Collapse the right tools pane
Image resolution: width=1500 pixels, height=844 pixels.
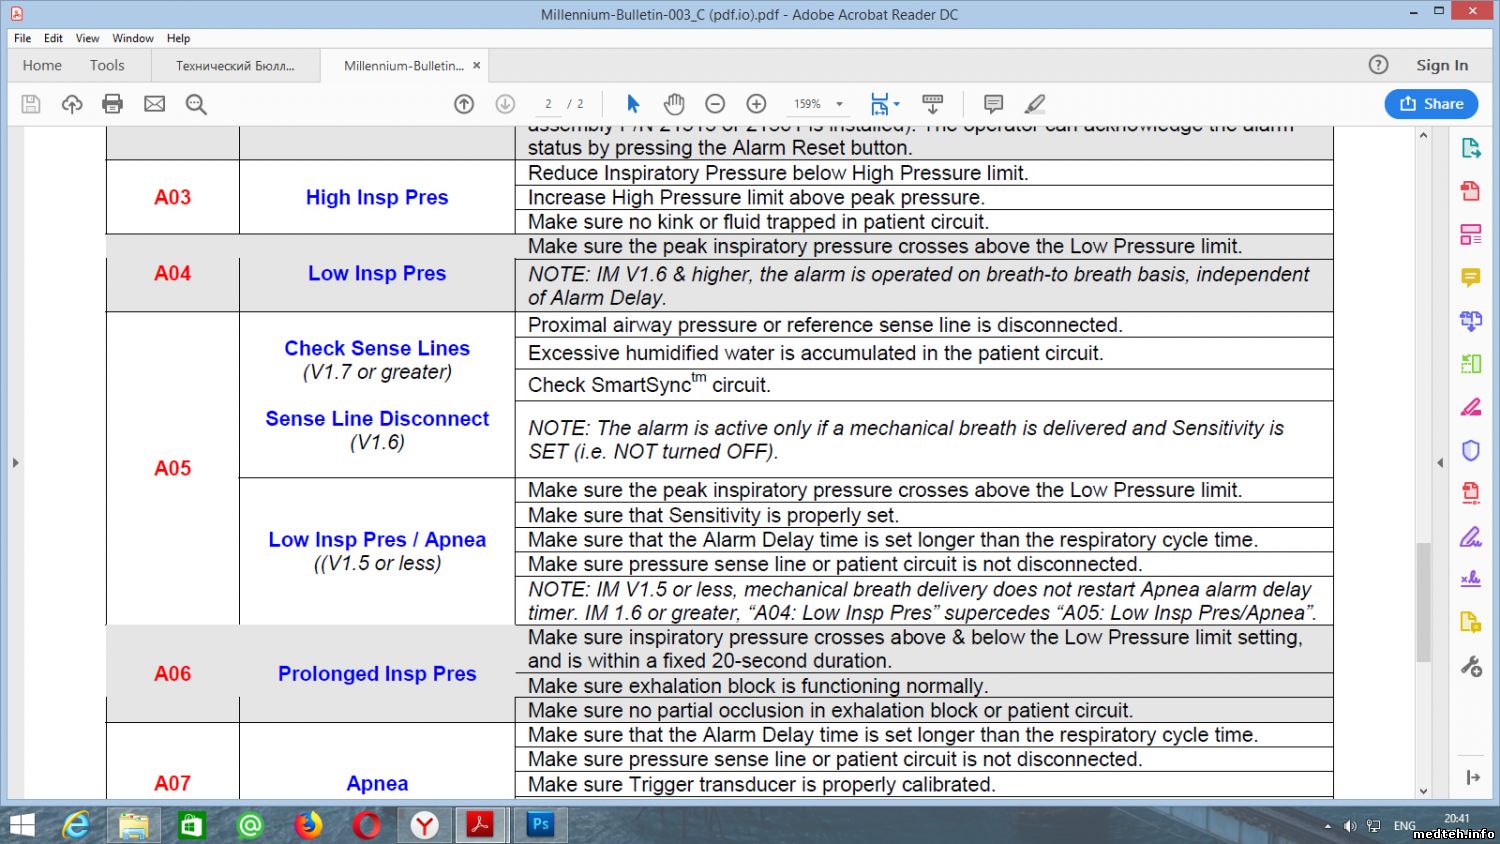click(1440, 463)
